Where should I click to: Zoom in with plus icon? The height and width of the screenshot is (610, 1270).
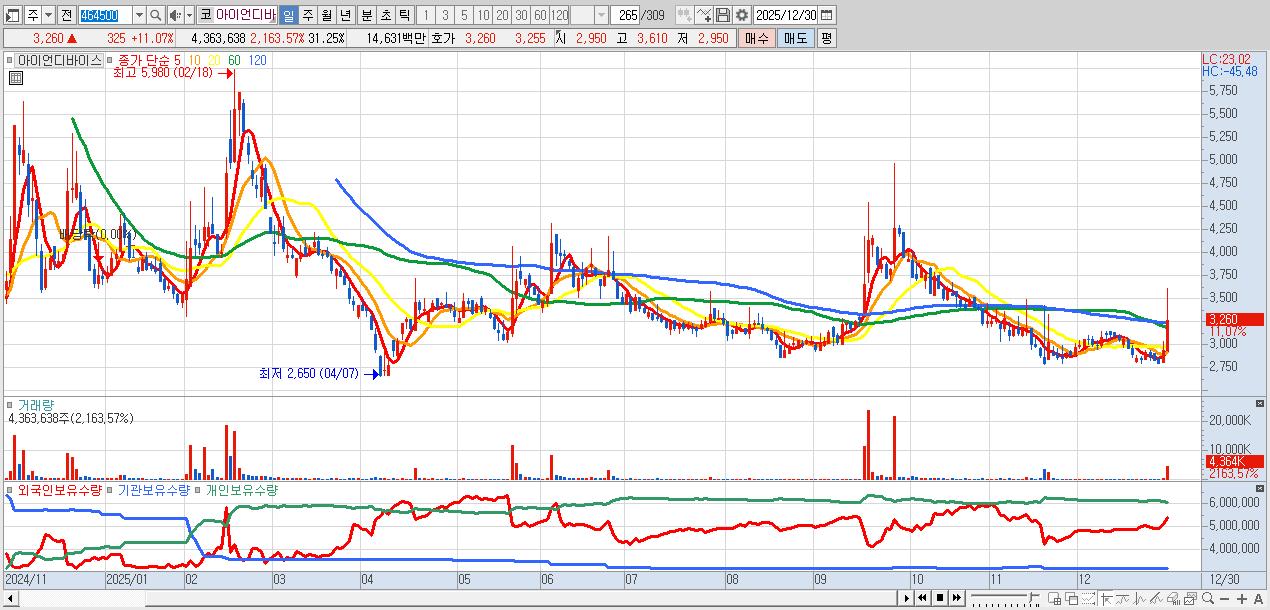tap(1242, 599)
